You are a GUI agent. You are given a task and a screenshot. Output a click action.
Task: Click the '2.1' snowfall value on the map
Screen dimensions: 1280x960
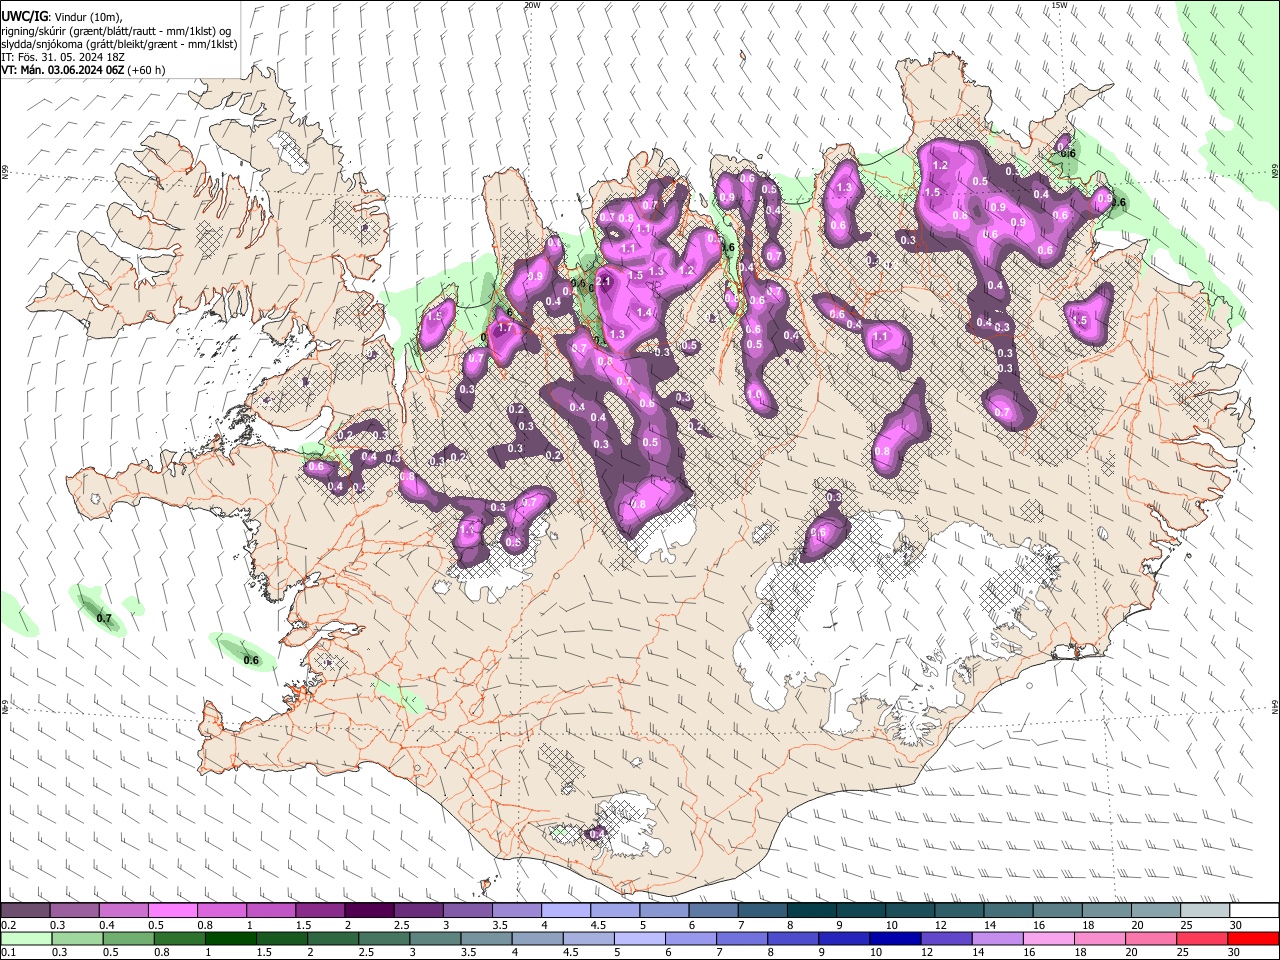(604, 283)
